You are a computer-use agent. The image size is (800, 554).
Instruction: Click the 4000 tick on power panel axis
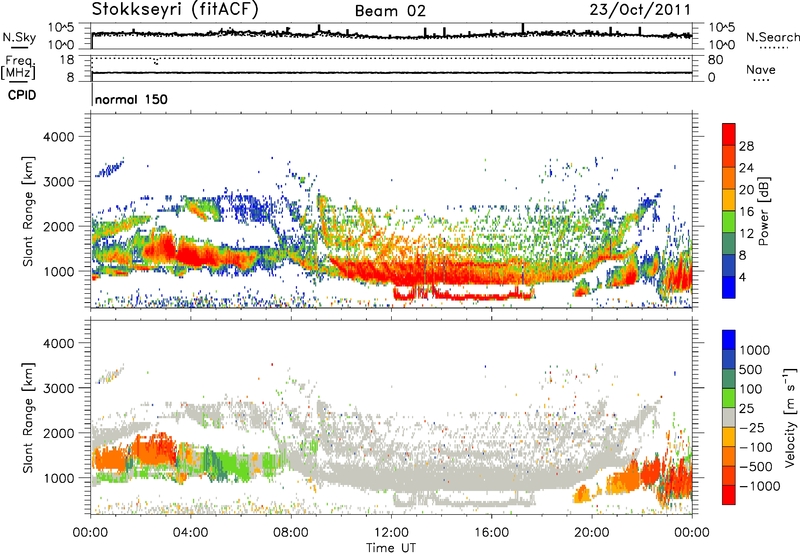[x=58, y=137]
